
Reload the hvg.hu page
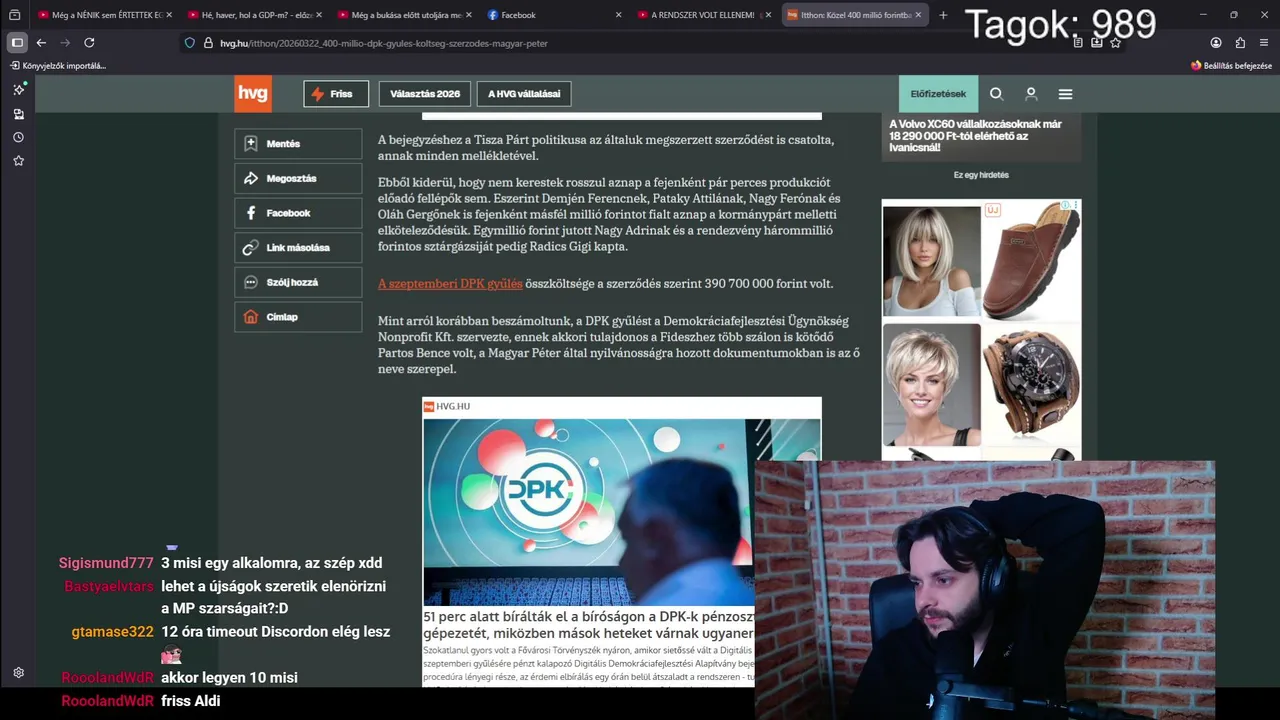pyautogui.click(x=89, y=42)
